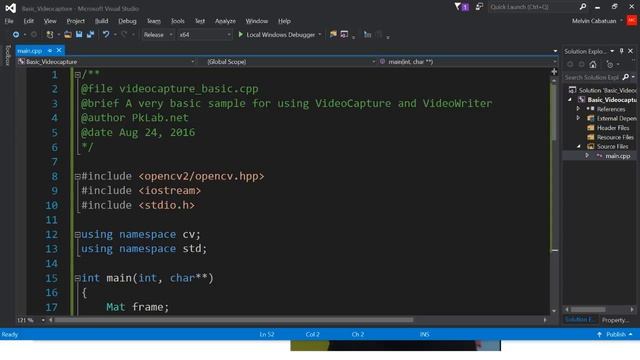The width and height of the screenshot is (640, 360).
Task: Click Solution Explorer pending changes filter icon
Action: [610, 64]
